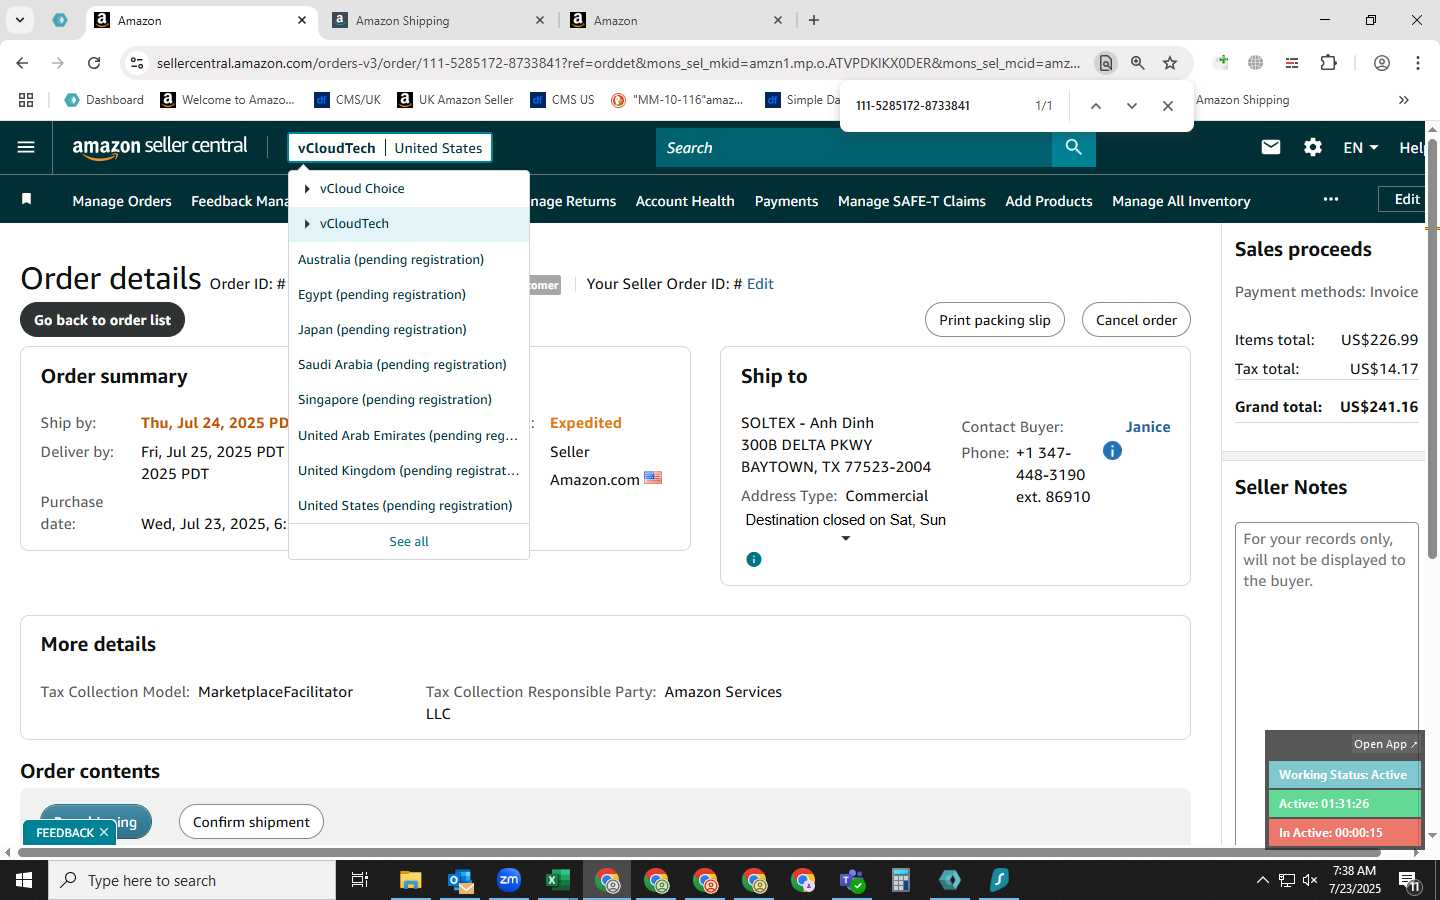Go back with the browser back arrow
Viewport: 1440px width, 900px height.
[22, 63]
